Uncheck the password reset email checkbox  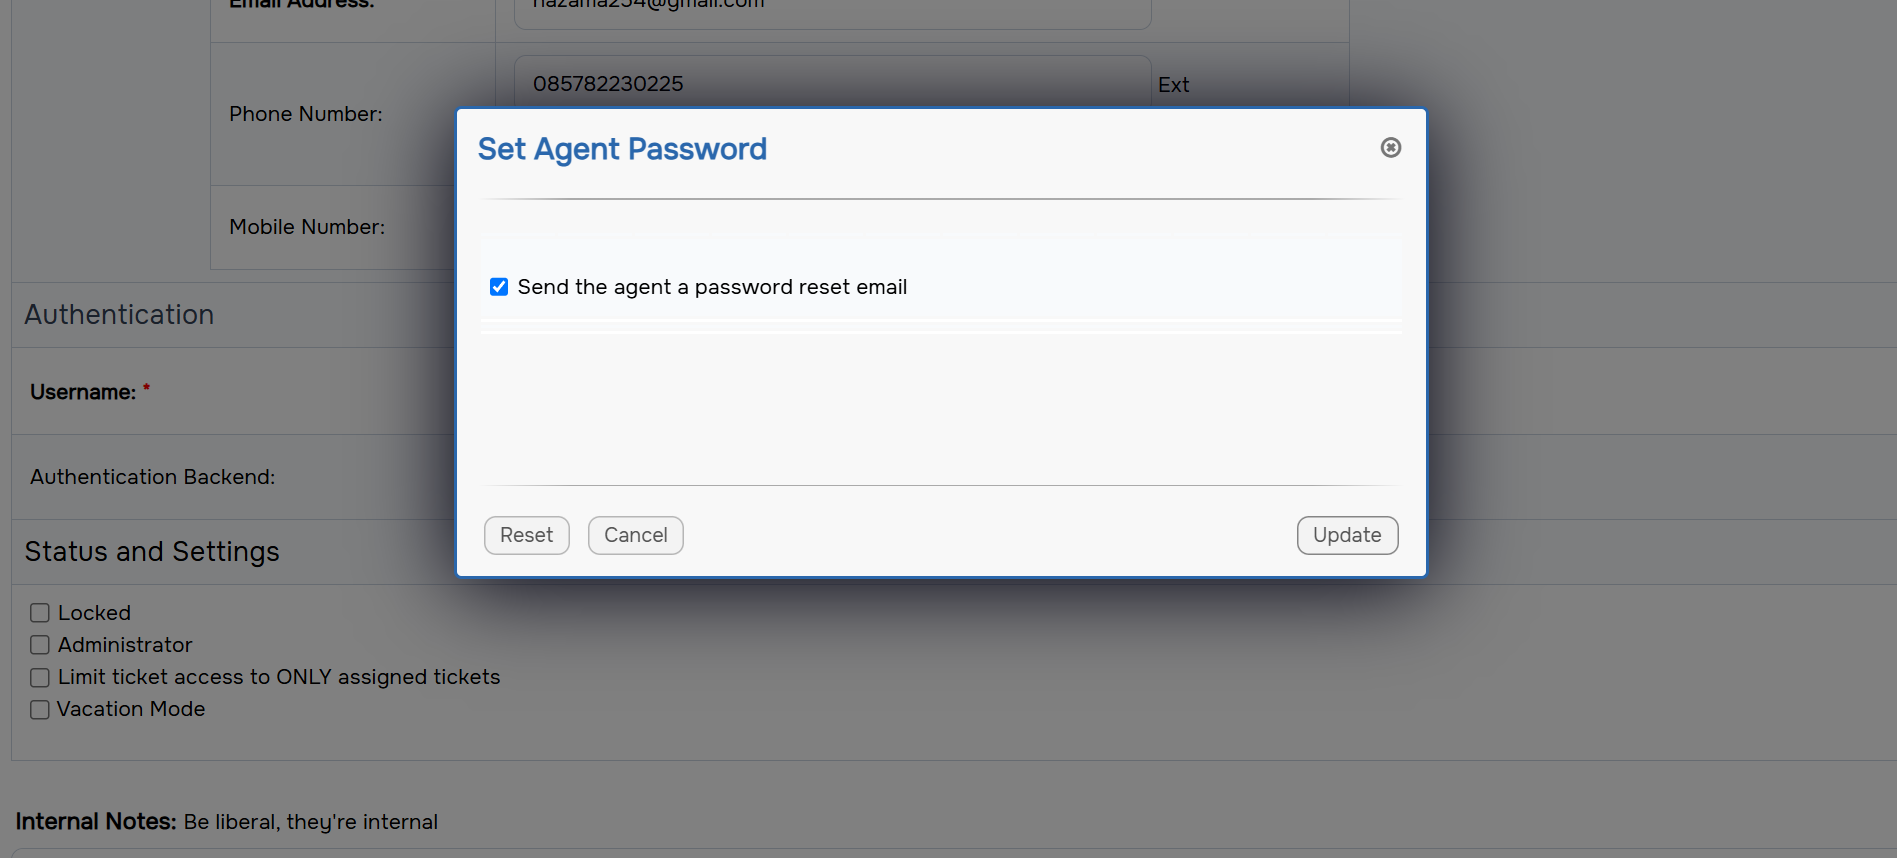click(x=499, y=287)
